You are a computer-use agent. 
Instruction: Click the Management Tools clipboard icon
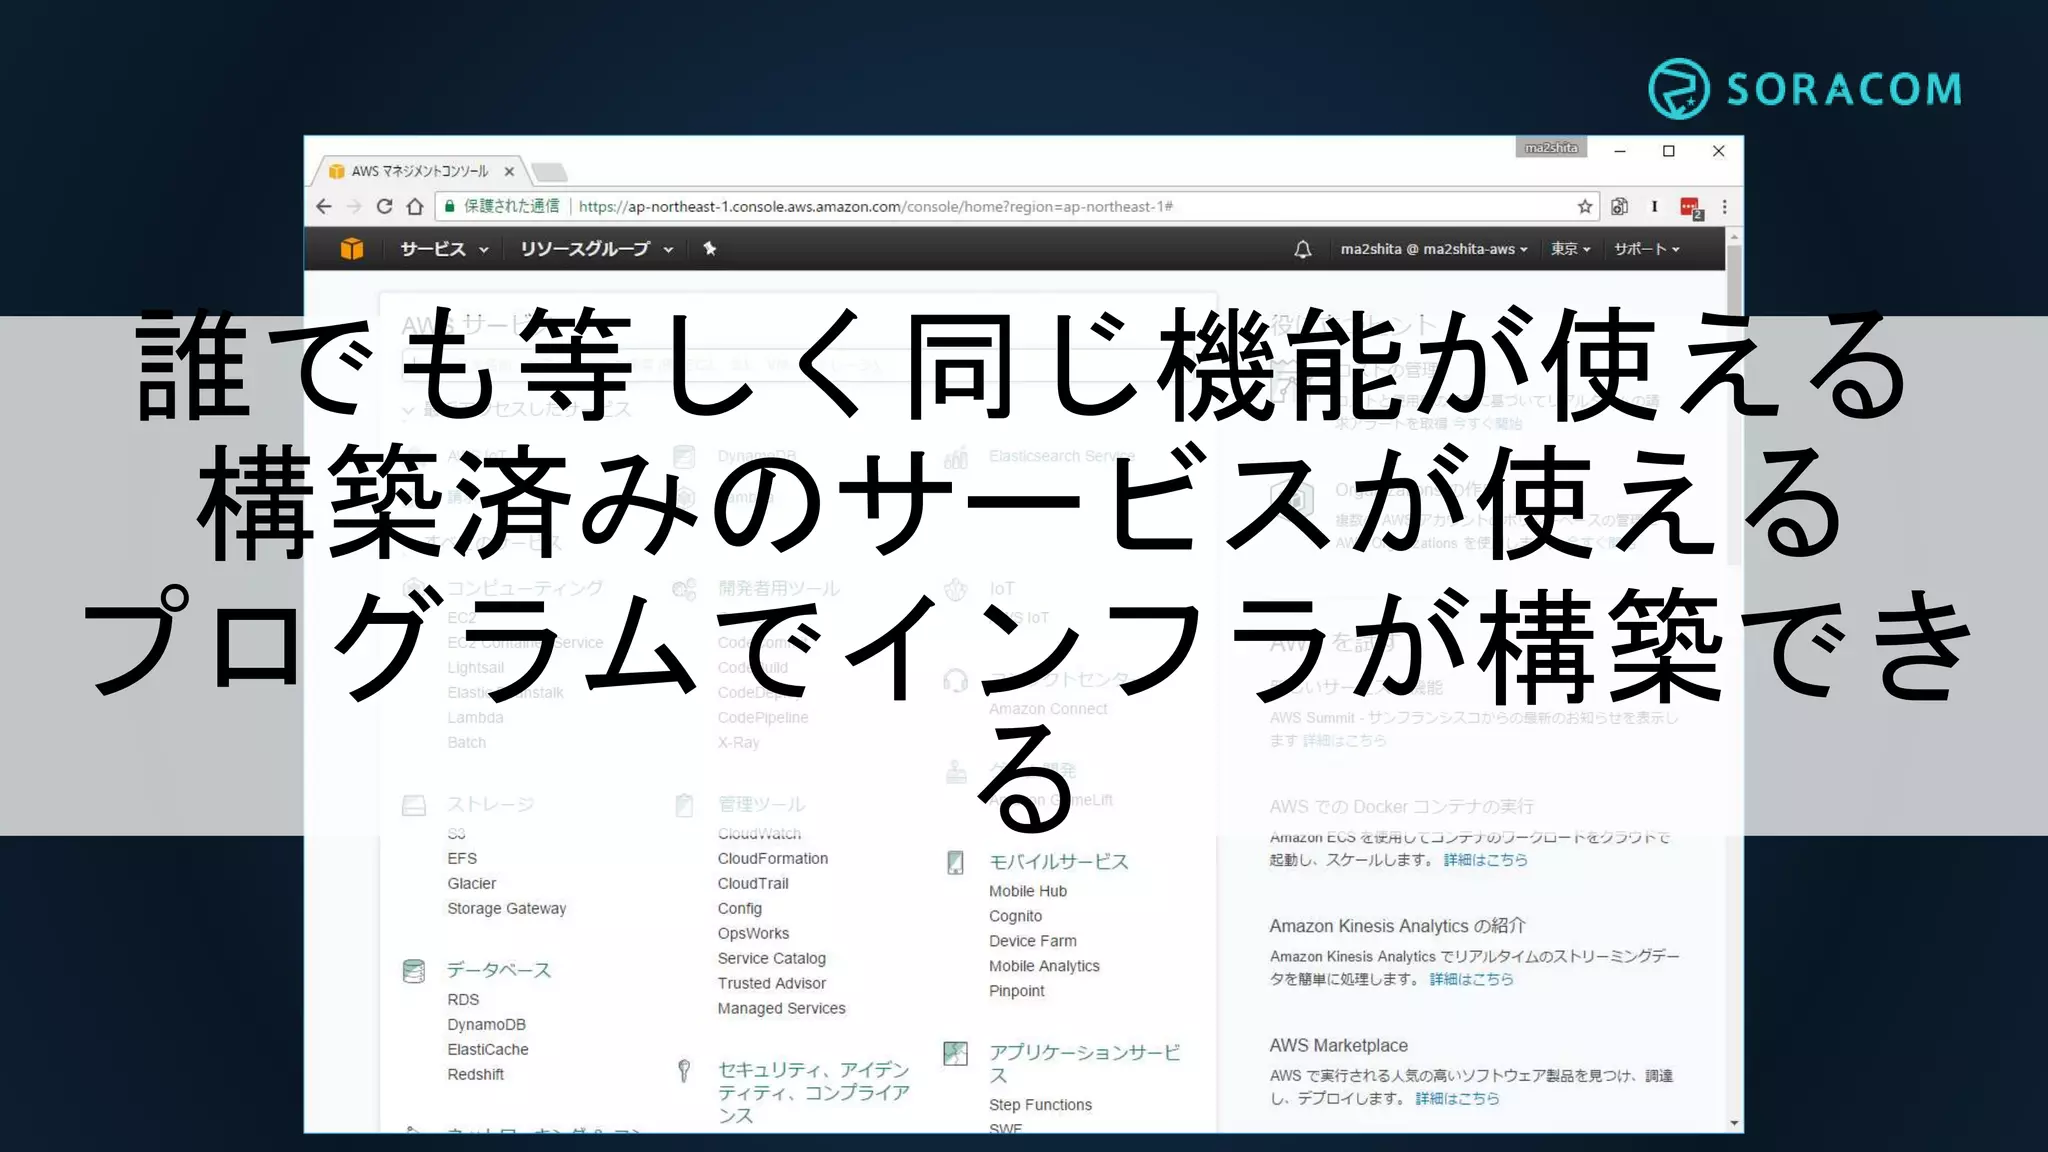[684, 805]
